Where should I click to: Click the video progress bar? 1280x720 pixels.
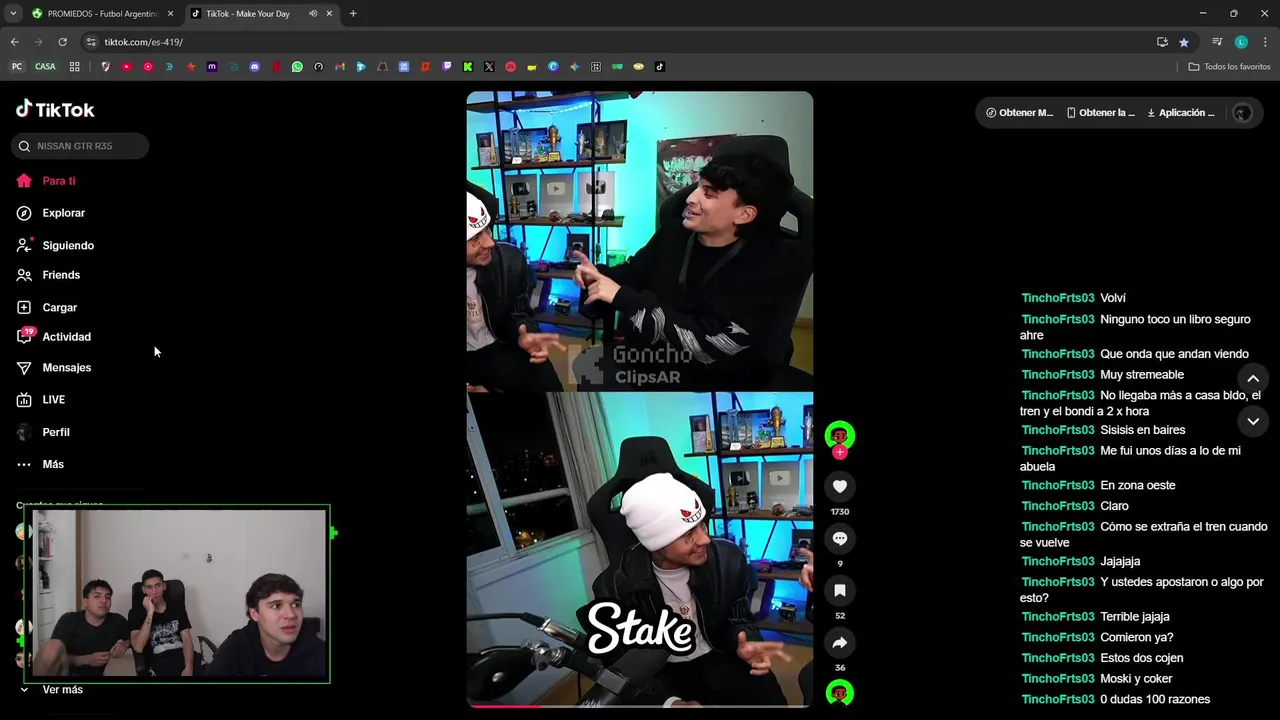[x=640, y=706]
